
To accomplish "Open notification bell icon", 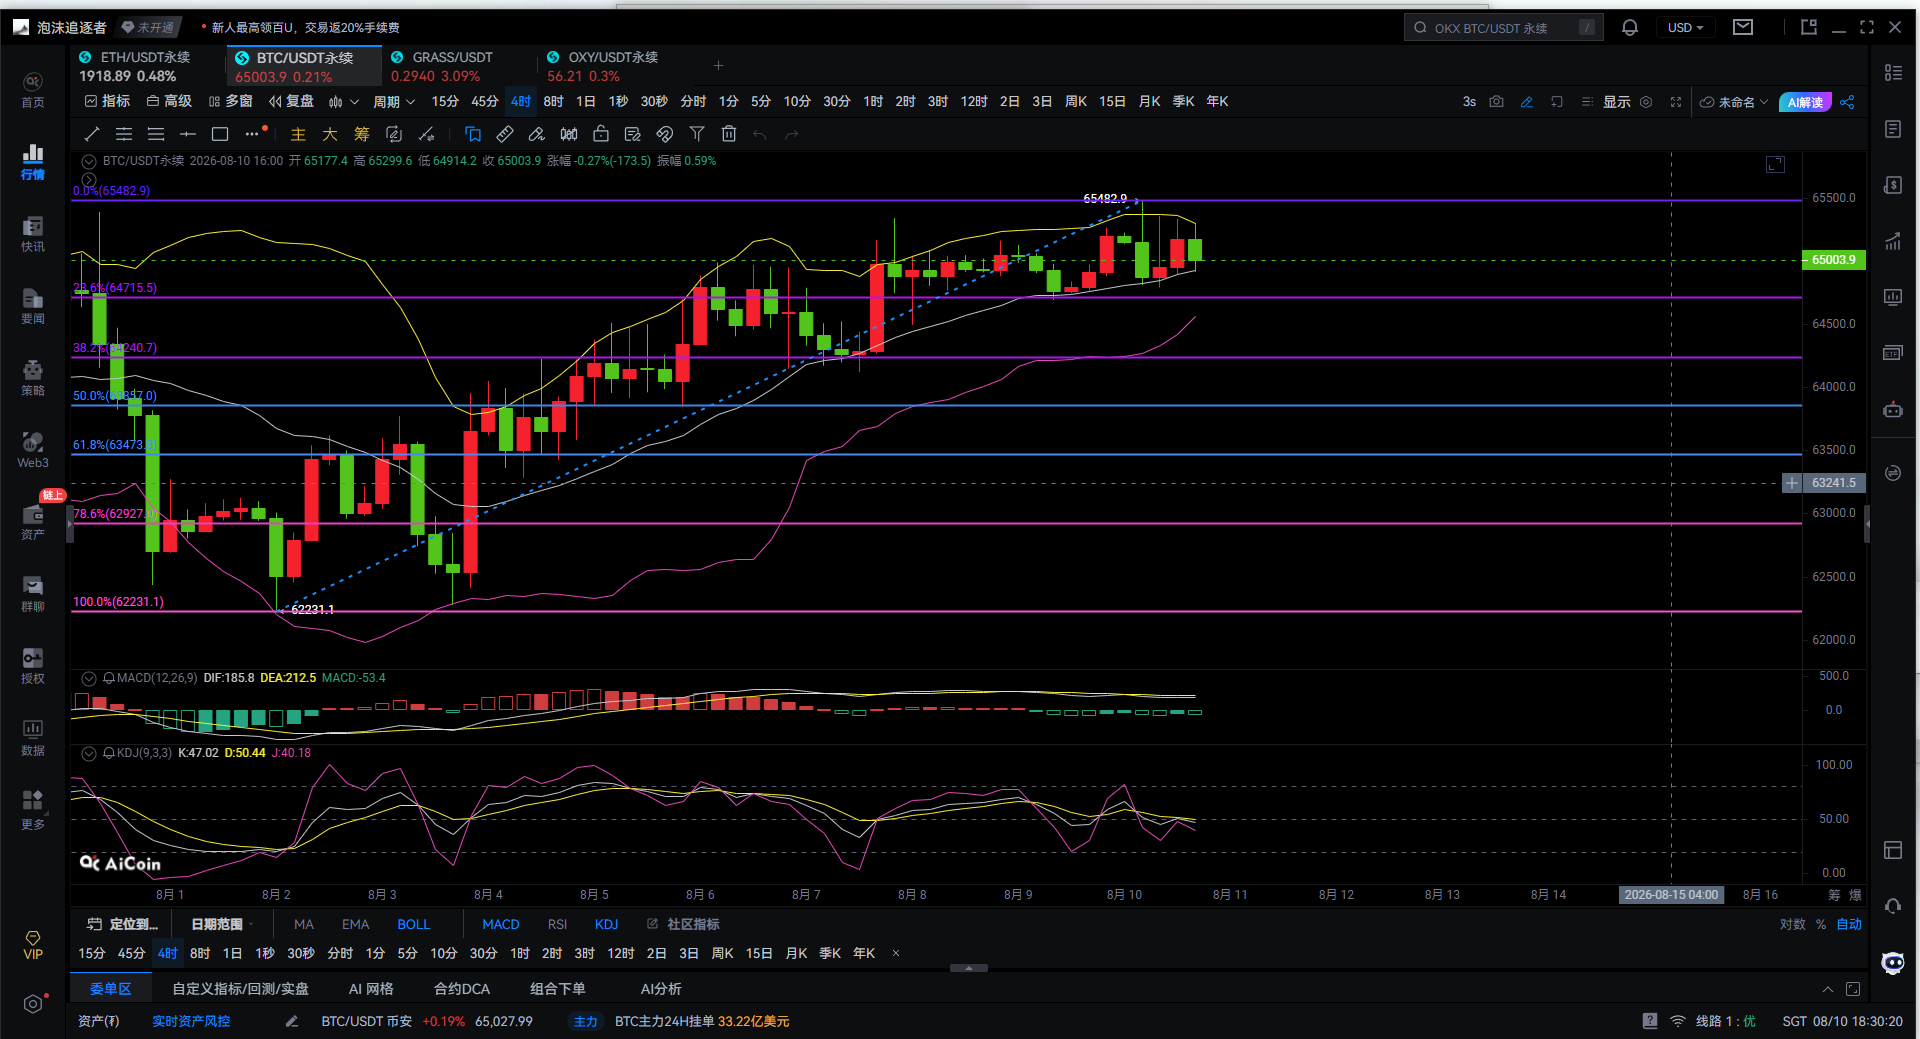I will [x=1630, y=28].
